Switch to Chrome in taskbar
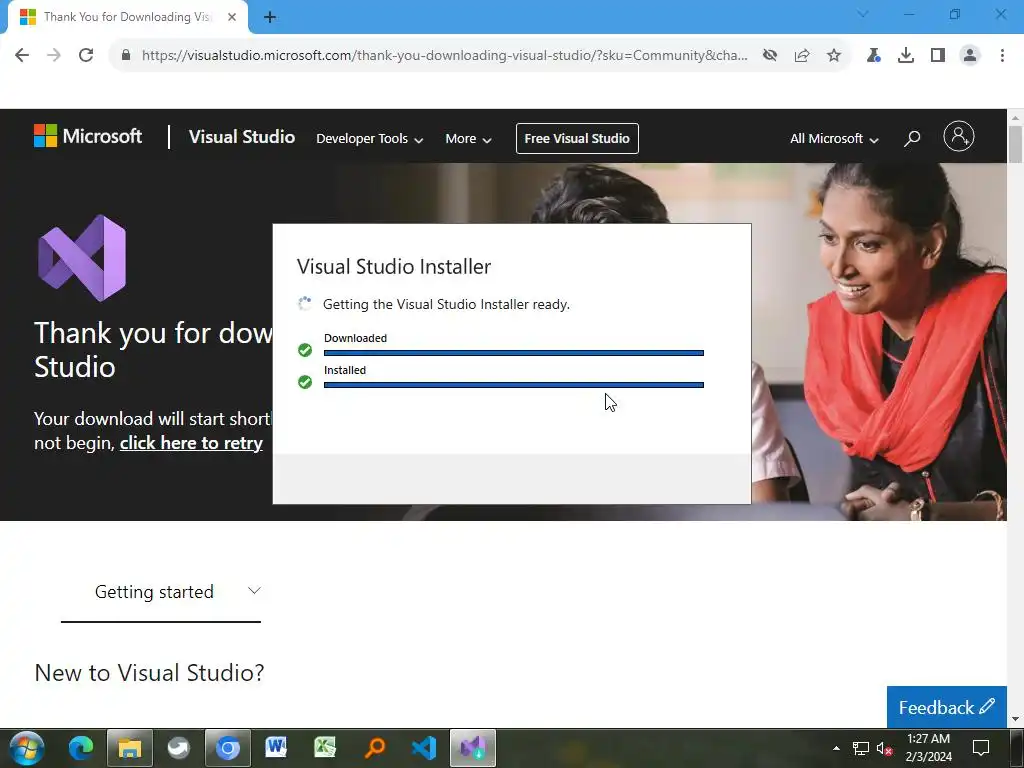The height and width of the screenshot is (768, 1024). (x=228, y=748)
